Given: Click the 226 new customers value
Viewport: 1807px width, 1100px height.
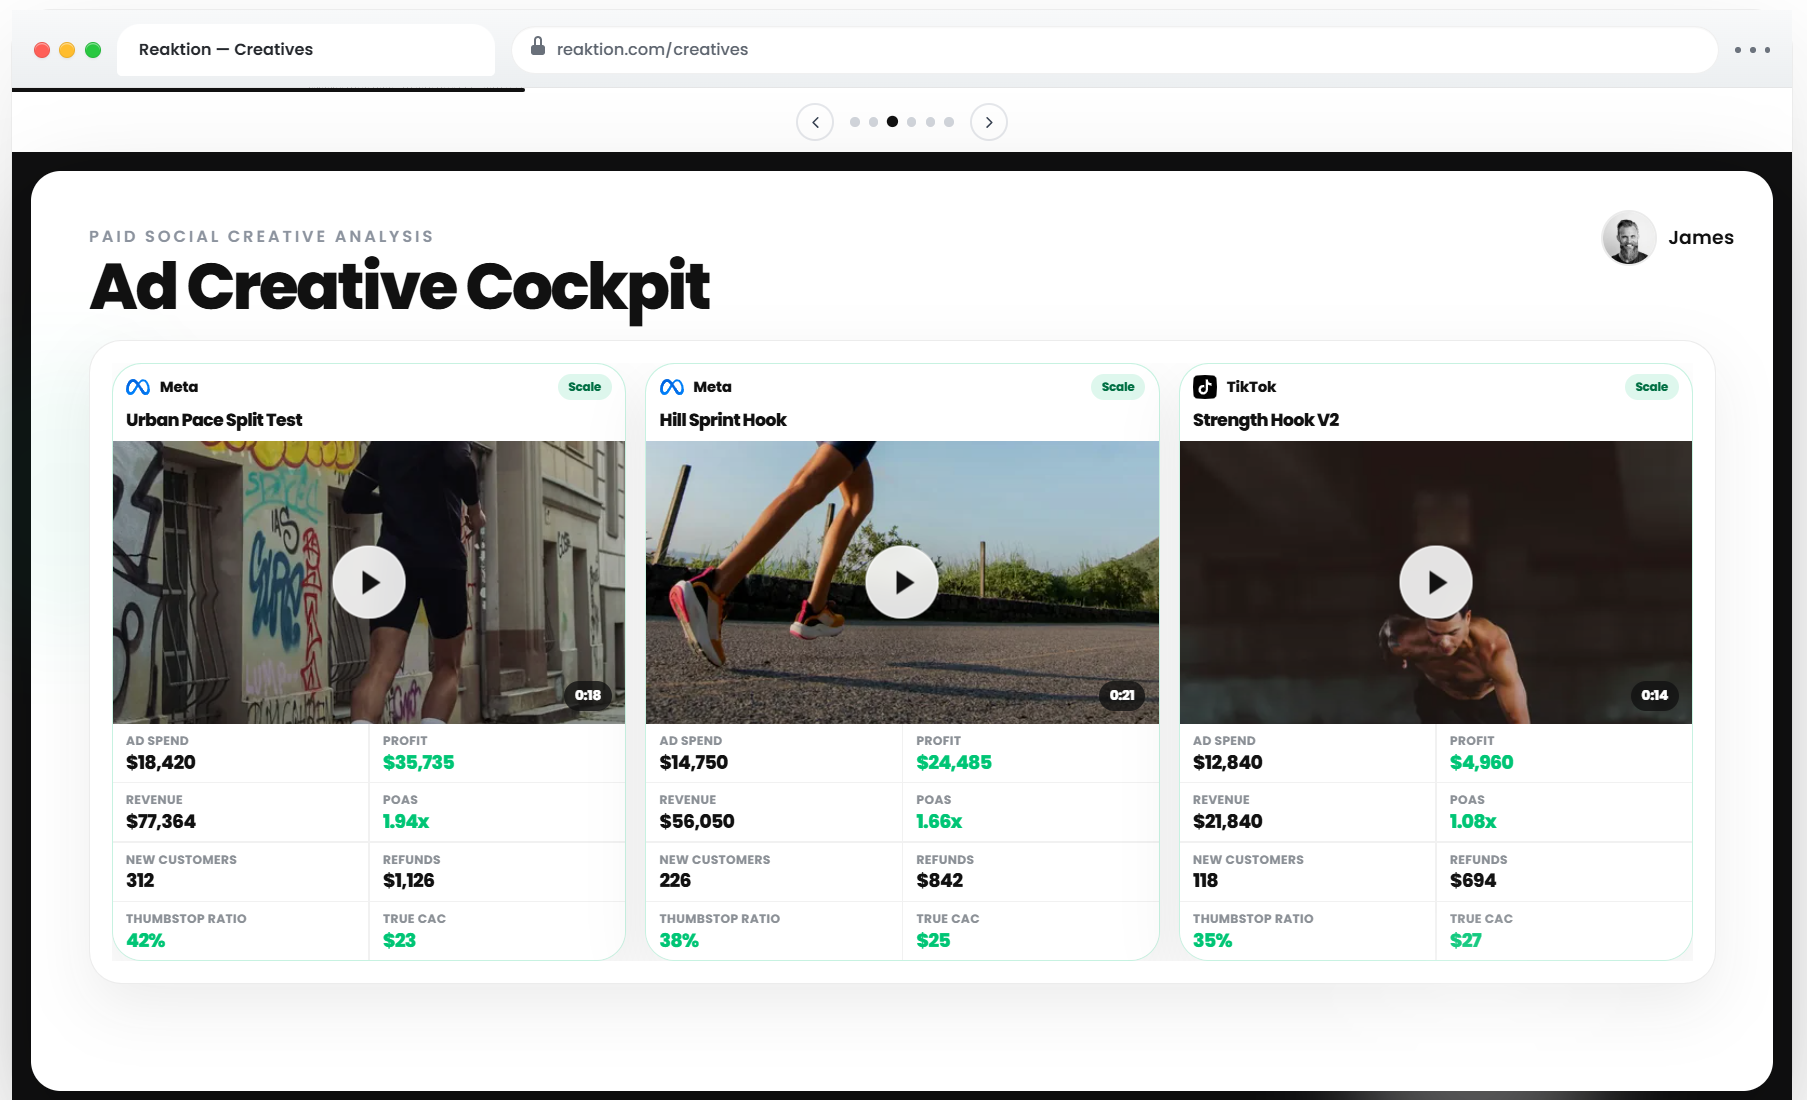Looking at the screenshot, I should (x=675, y=880).
